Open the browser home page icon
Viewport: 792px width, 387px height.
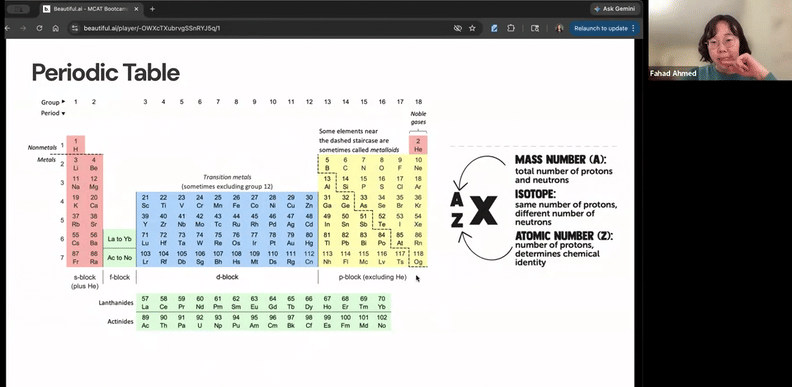(x=56, y=28)
